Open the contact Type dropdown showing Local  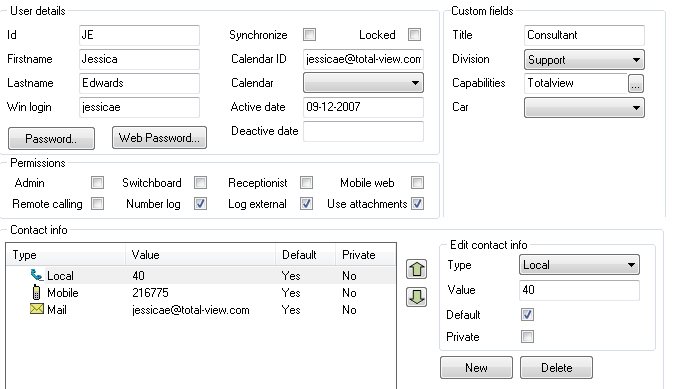(579, 265)
